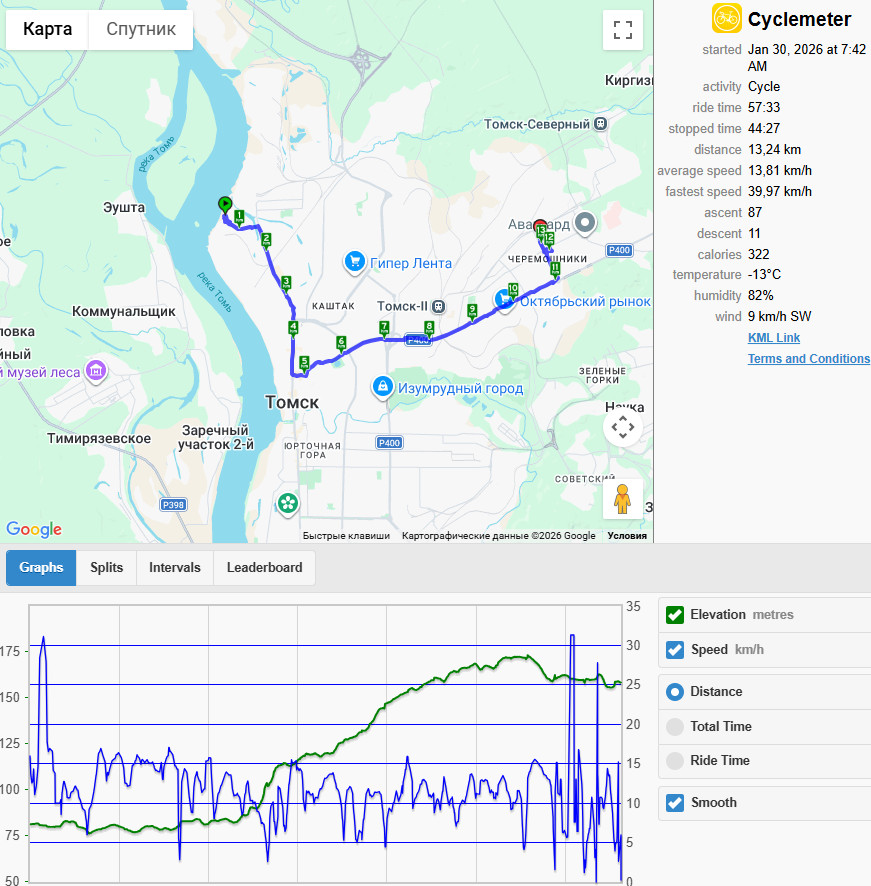This screenshot has width=871, height=886.
Task: Open Terms and Conditions link
Action: pyautogui.click(x=809, y=359)
